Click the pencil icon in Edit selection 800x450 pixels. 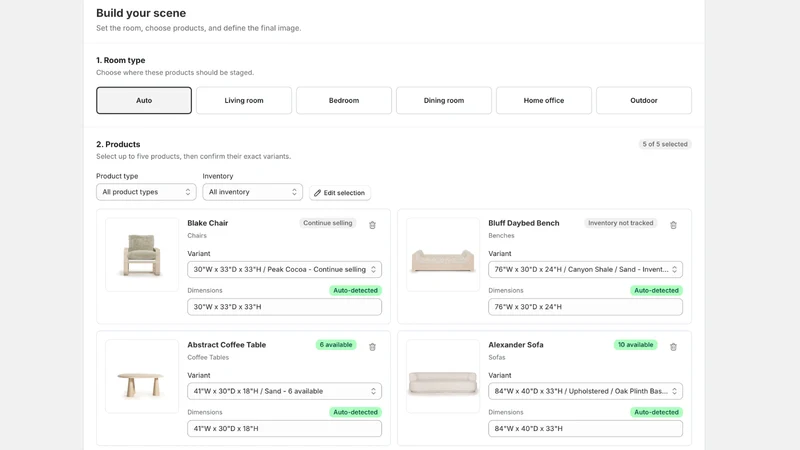317,193
